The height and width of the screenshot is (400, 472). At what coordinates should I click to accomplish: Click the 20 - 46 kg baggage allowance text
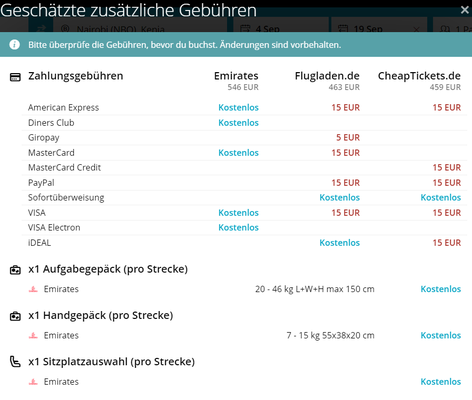pyautogui.click(x=315, y=289)
